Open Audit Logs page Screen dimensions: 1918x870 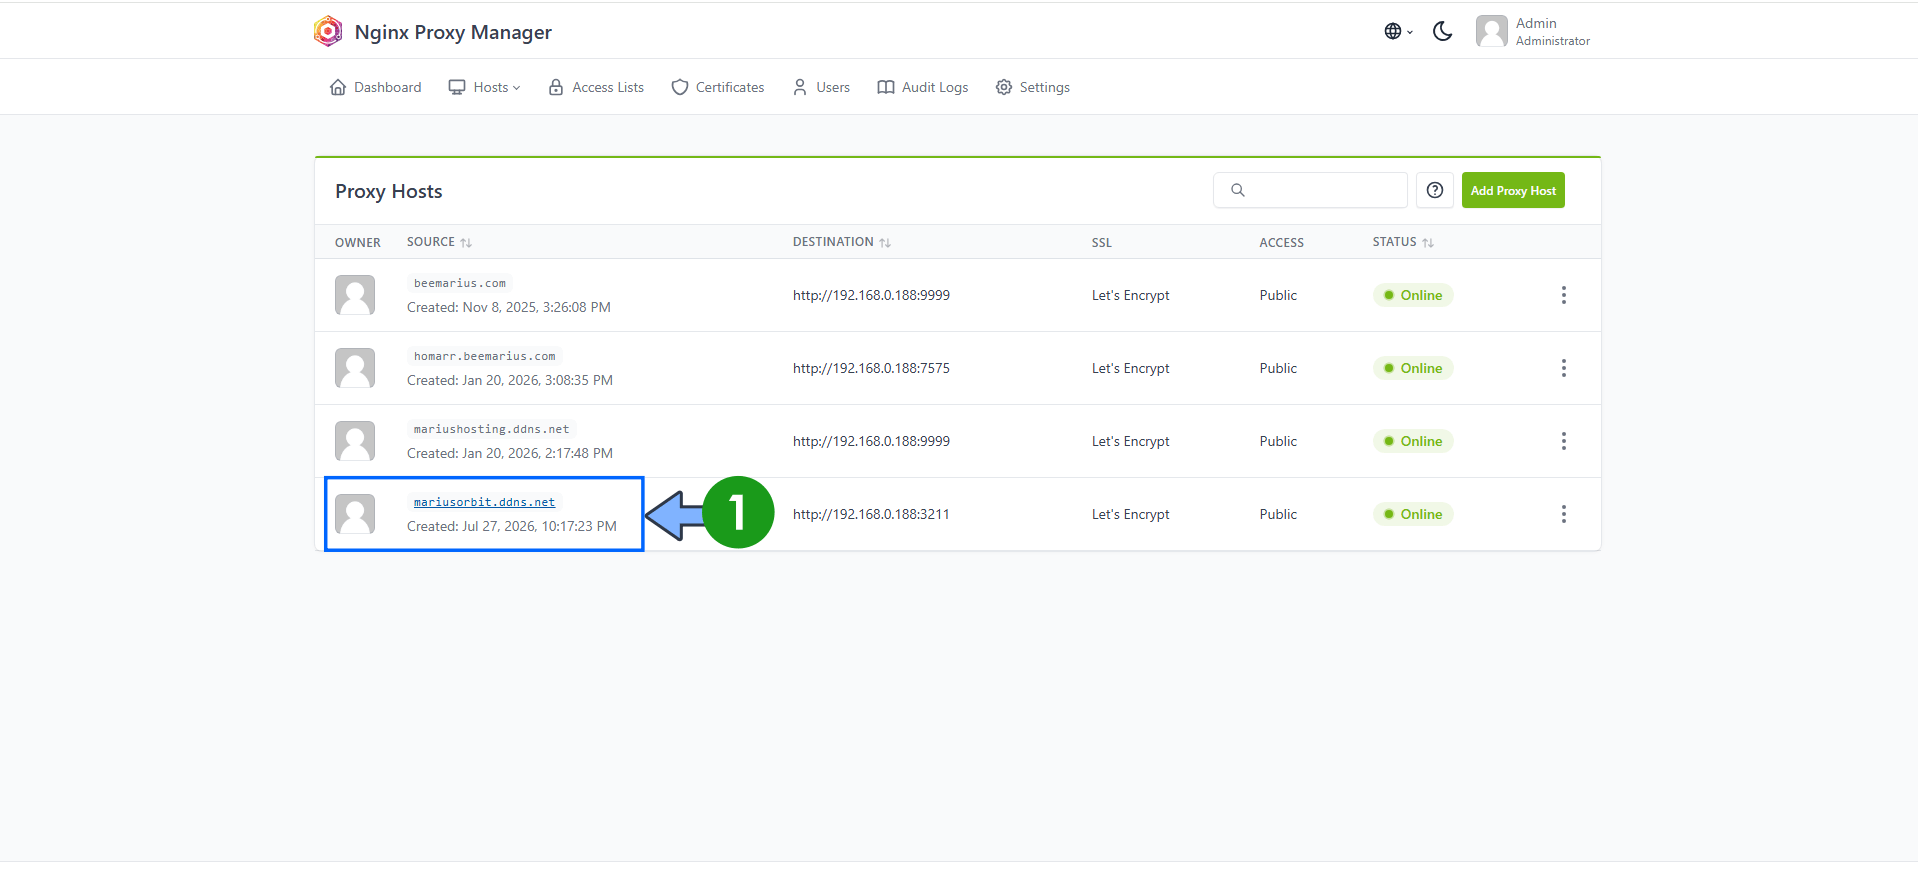click(x=923, y=87)
